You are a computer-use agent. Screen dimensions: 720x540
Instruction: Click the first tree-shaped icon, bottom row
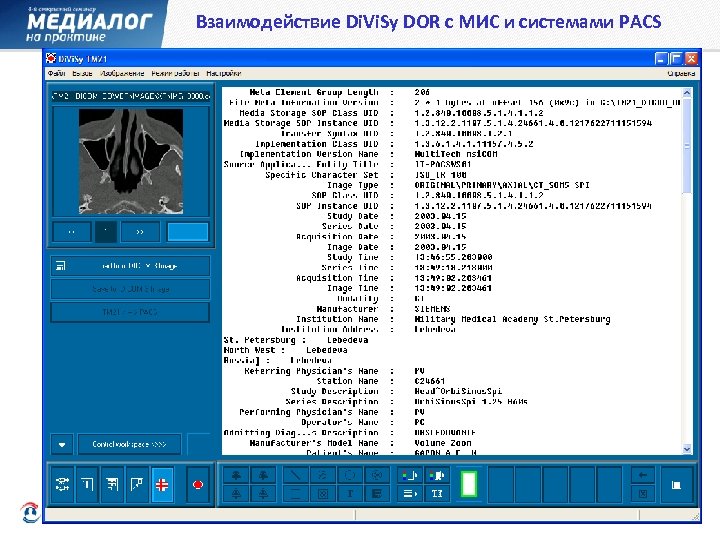[x=236, y=494]
